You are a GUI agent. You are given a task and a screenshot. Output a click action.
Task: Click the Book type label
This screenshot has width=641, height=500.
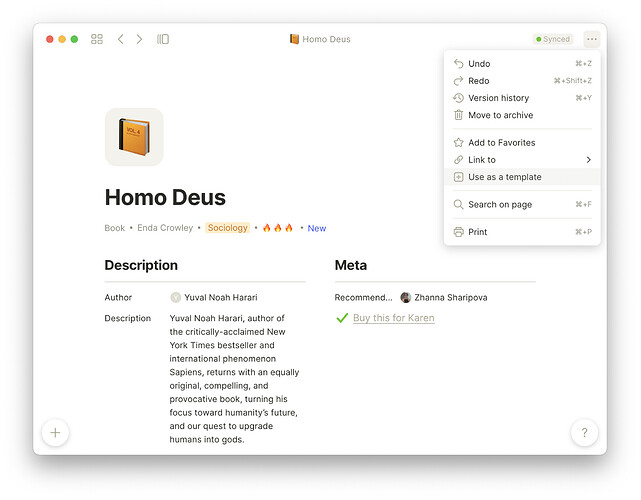tap(114, 228)
